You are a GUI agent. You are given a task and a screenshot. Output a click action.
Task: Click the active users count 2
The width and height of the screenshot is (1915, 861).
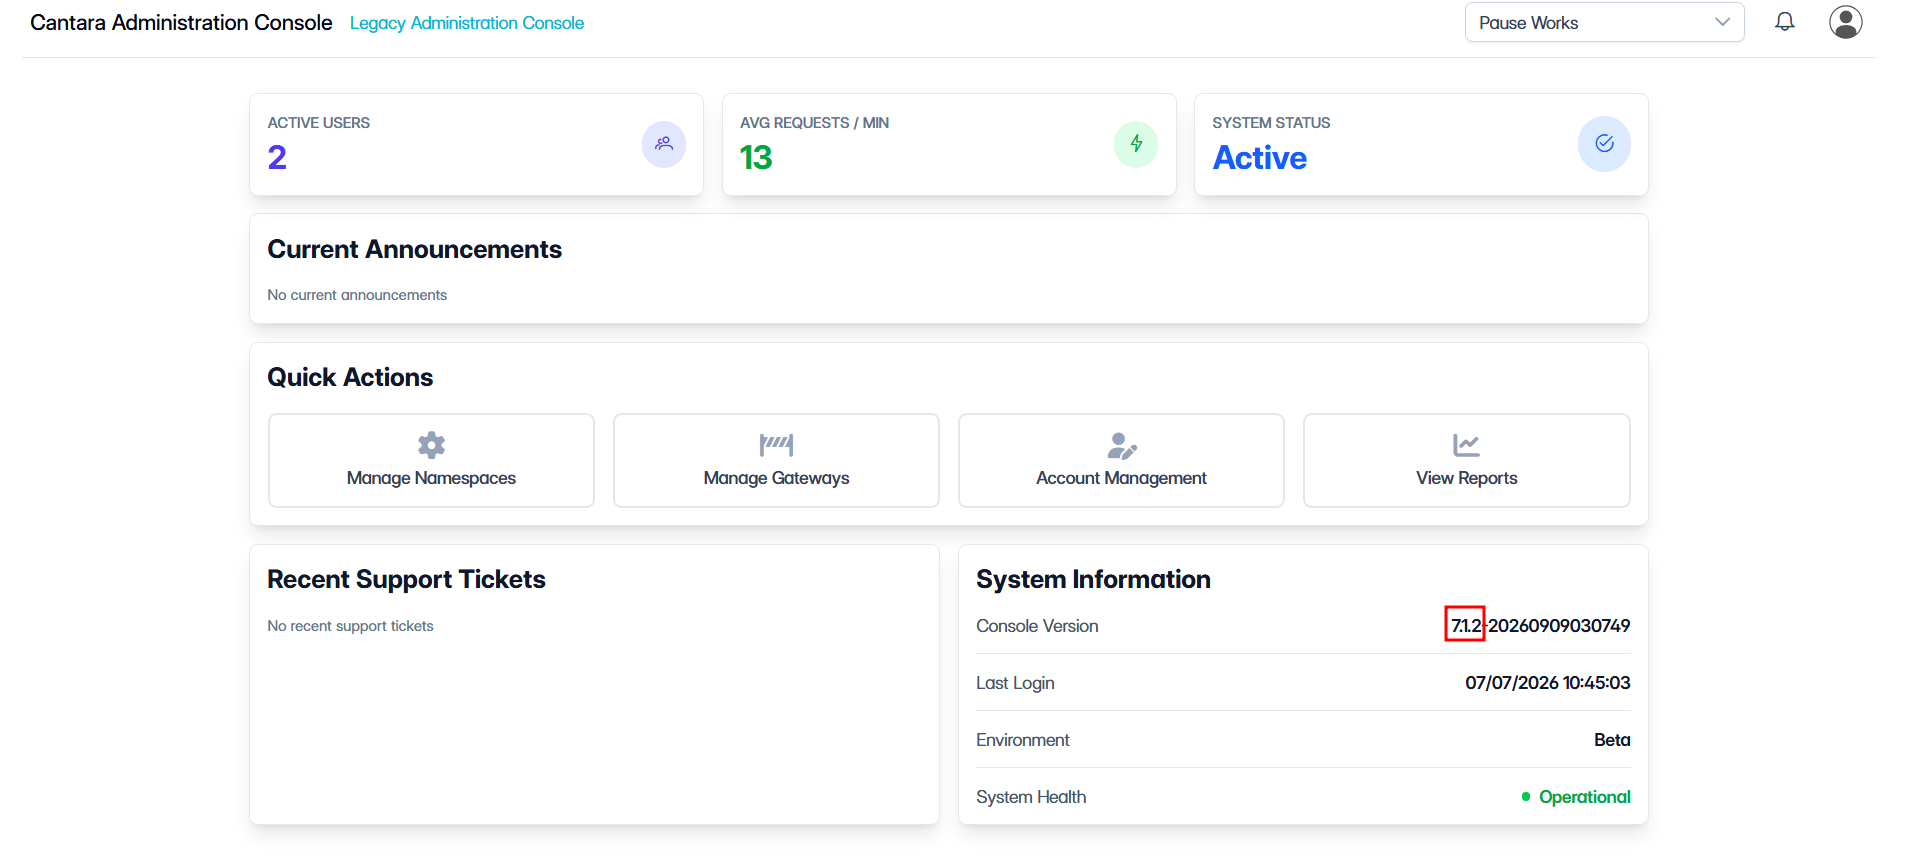(277, 158)
